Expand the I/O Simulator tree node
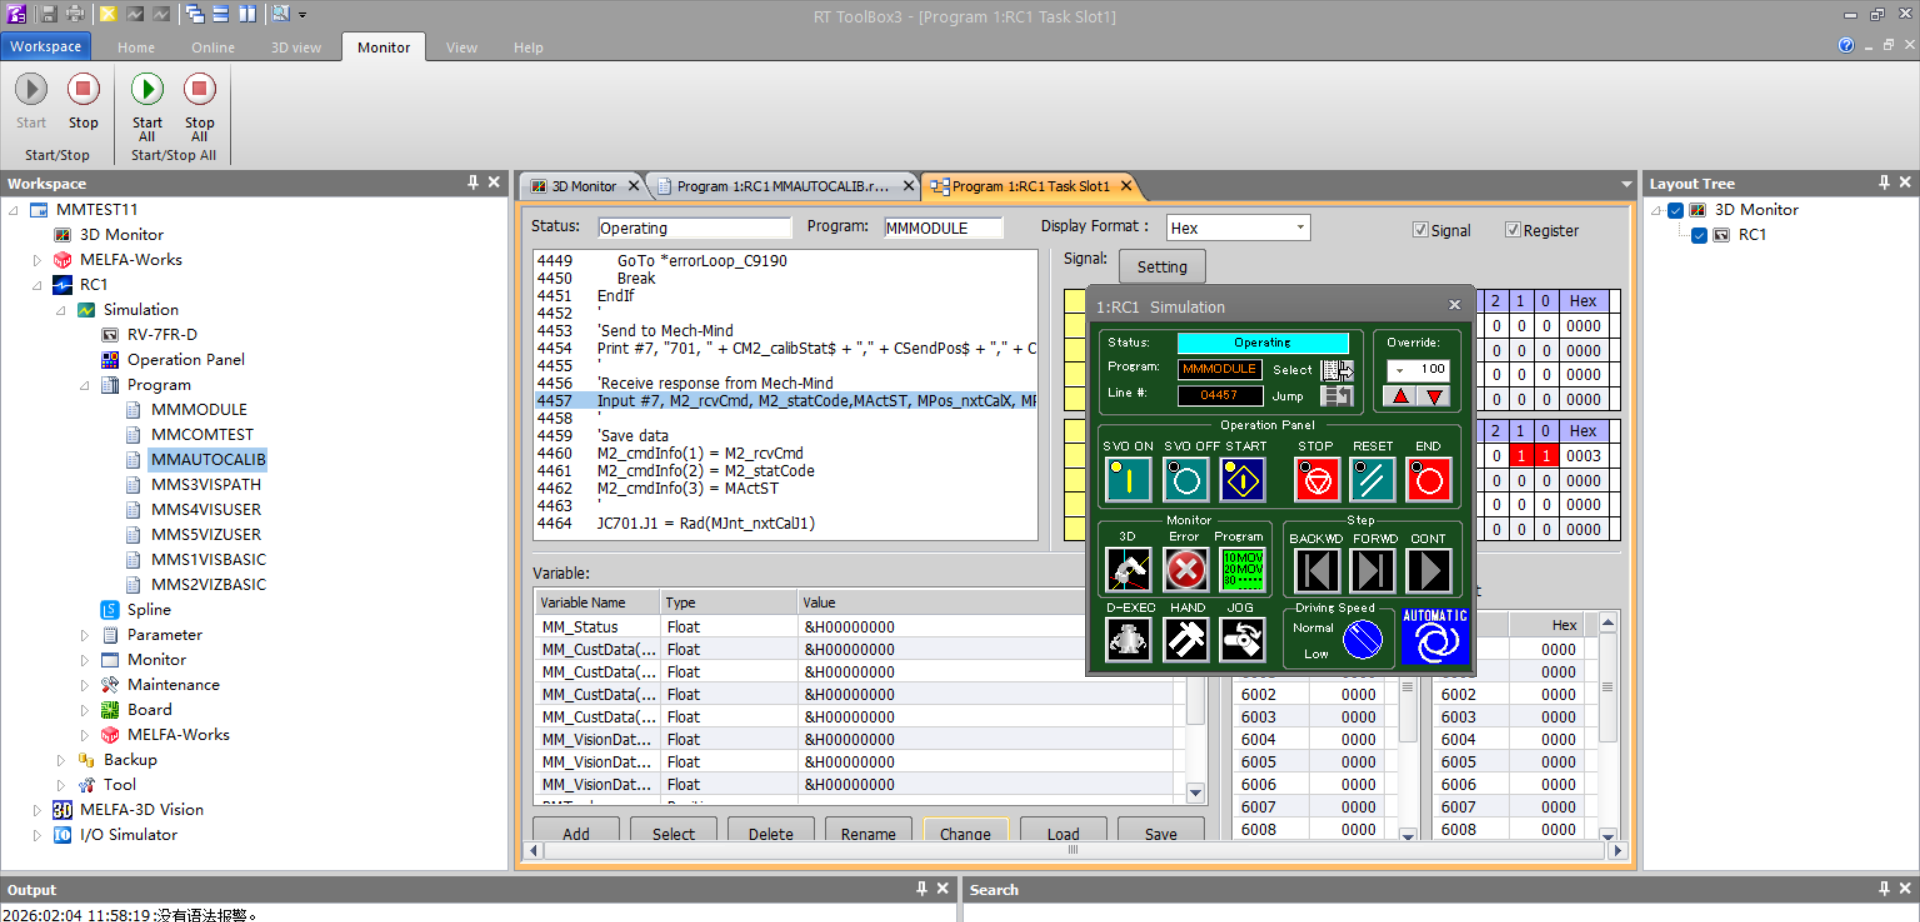This screenshot has width=1920, height=922. point(37,835)
